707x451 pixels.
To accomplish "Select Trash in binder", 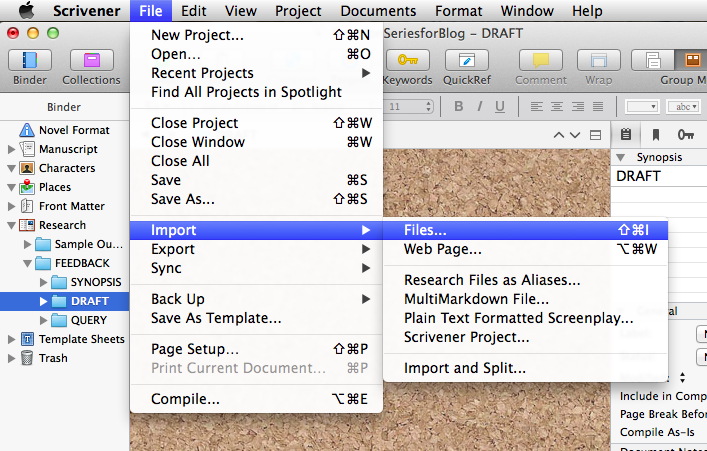I will 53,358.
